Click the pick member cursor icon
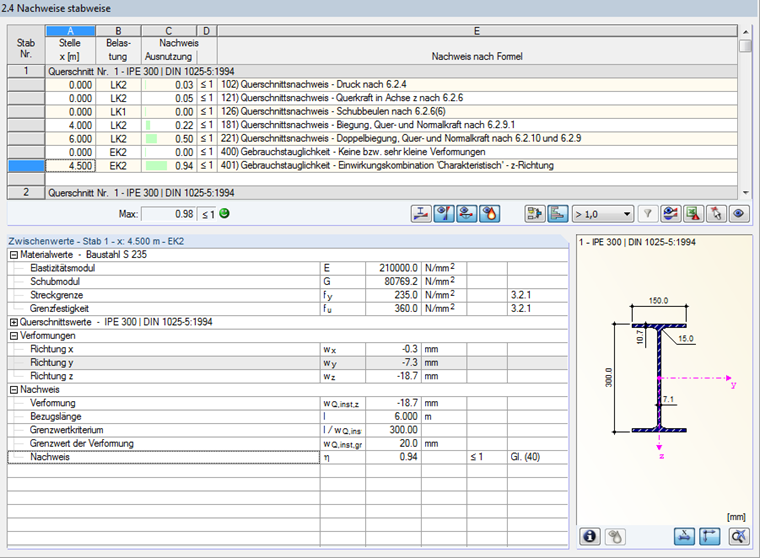The height and width of the screenshot is (558, 760). pos(716,213)
